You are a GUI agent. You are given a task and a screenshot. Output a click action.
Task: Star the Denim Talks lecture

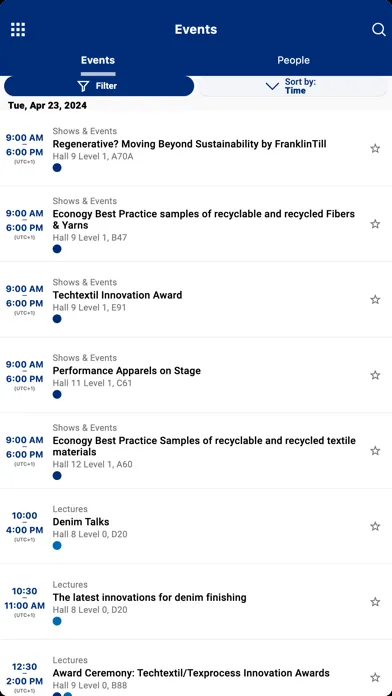point(375,526)
